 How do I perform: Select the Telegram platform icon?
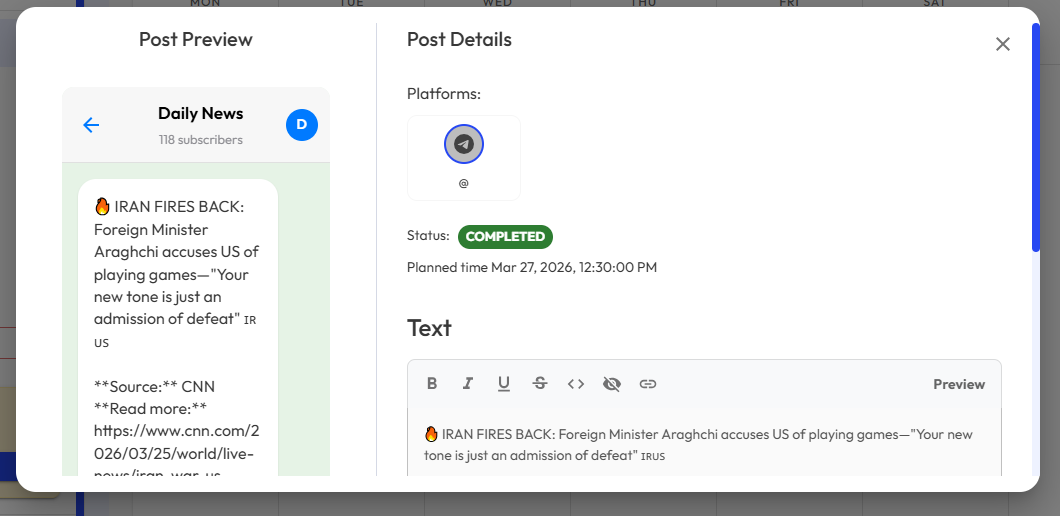click(464, 144)
